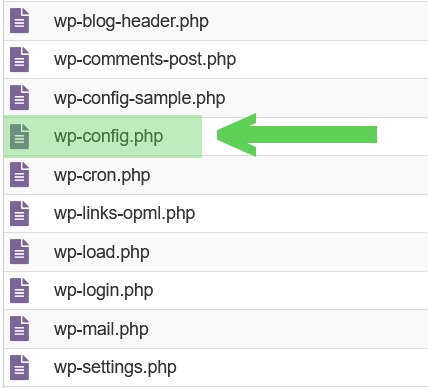
Task: Click the green arrow pointing to wp-config.php
Action: pyautogui.click(x=297, y=135)
